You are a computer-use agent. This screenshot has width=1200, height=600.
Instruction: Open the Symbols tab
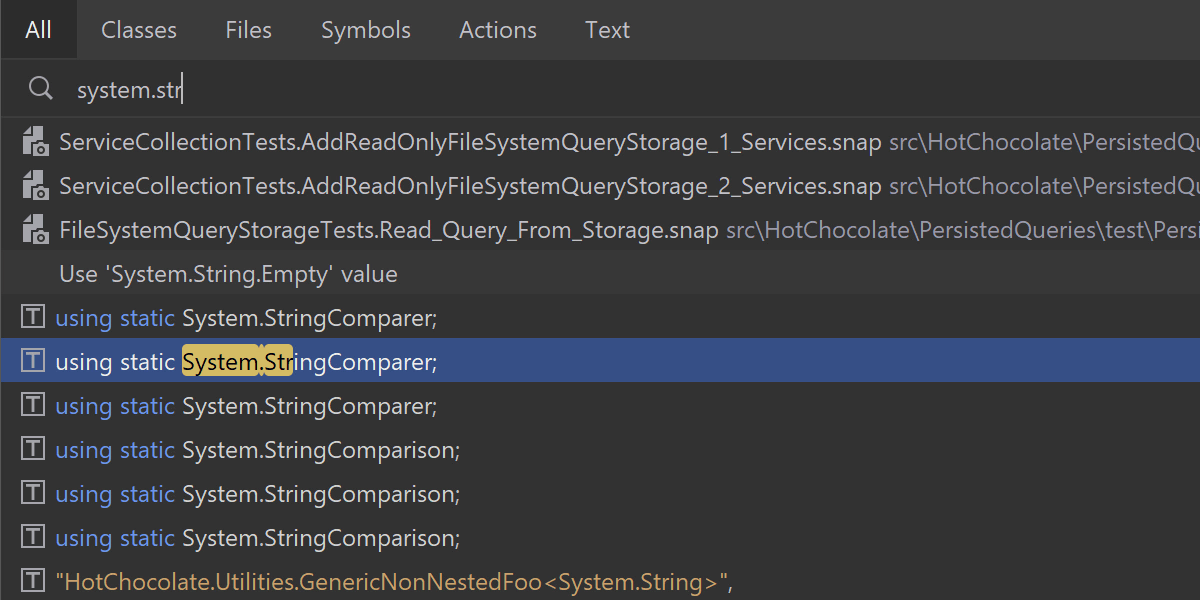[365, 30]
